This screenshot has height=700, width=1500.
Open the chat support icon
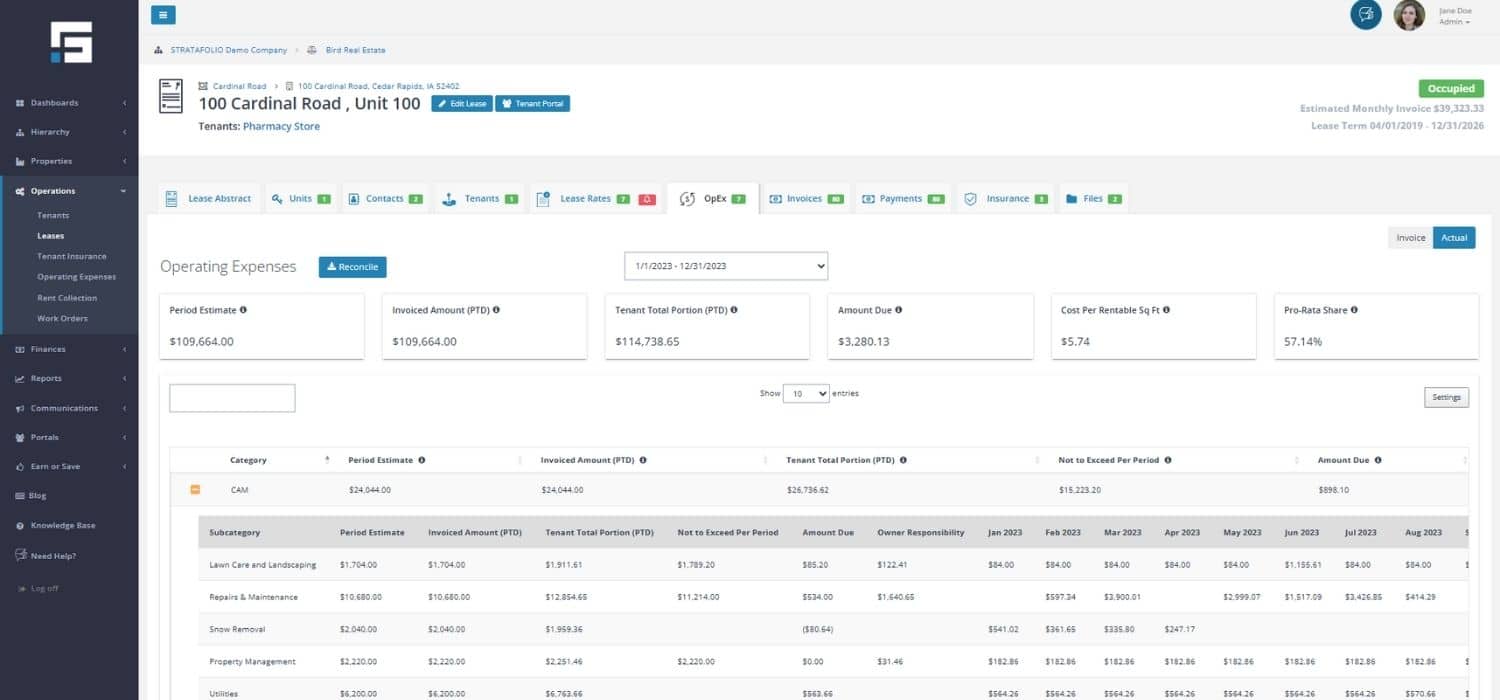coord(1365,15)
